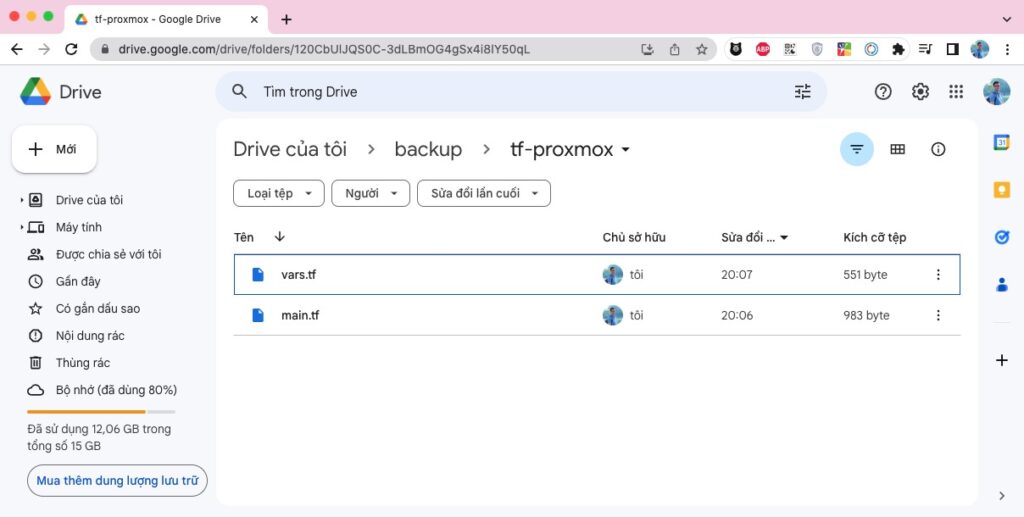Click Mua thêm dung lượng lưu trữ
1024x517 pixels.
(x=117, y=481)
